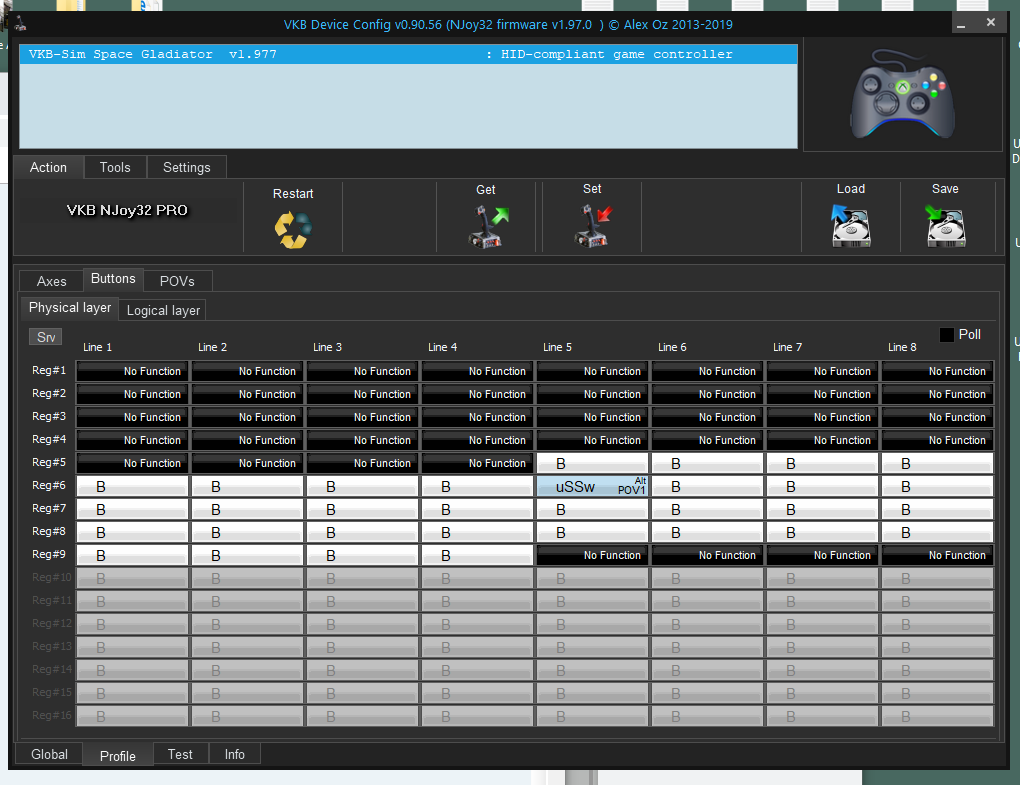Click the Restart recycle icon
The width and height of the screenshot is (1020, 785).
[x=293, y=229]
